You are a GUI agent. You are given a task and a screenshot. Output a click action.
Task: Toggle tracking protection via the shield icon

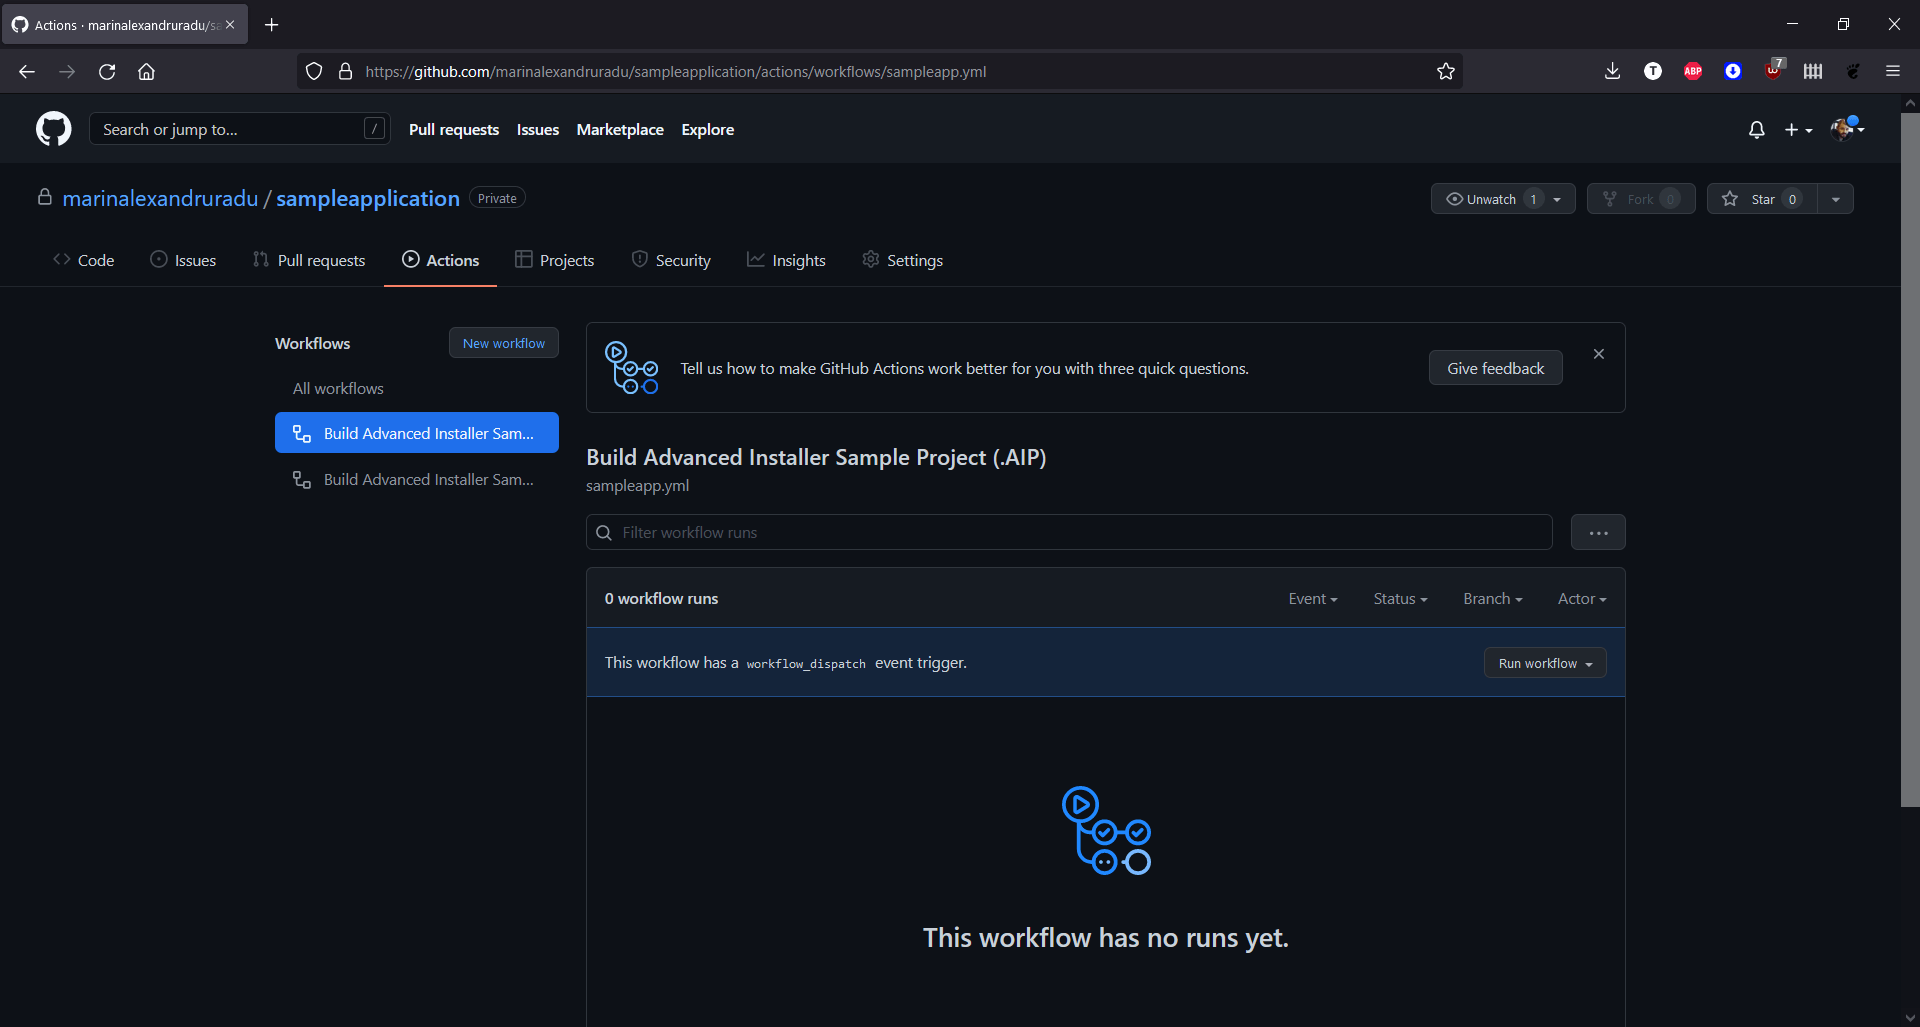point(313,71)
